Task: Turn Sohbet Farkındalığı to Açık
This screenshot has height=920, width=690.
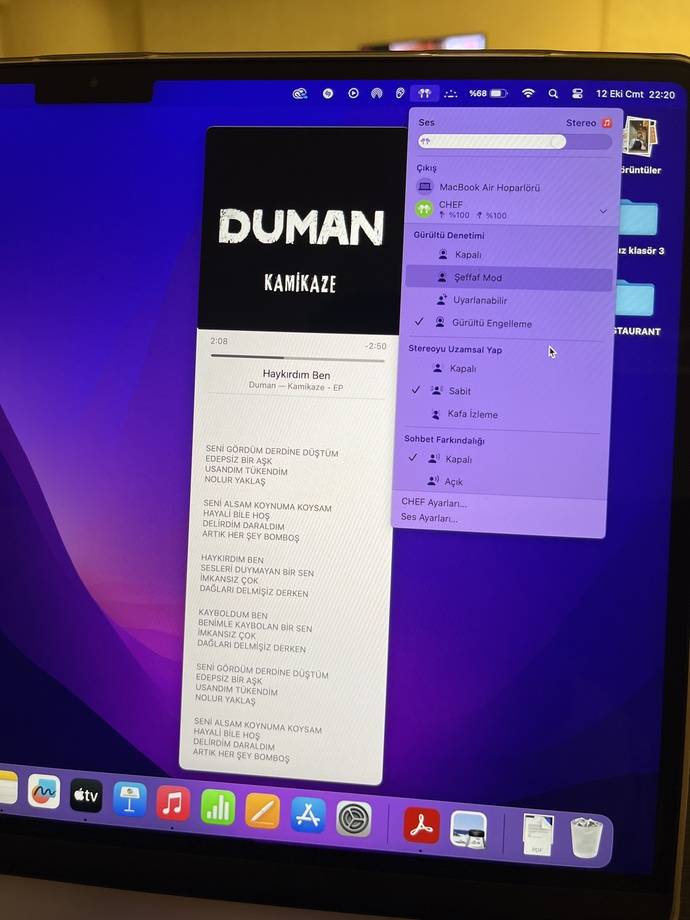Action: pos(499,481)
